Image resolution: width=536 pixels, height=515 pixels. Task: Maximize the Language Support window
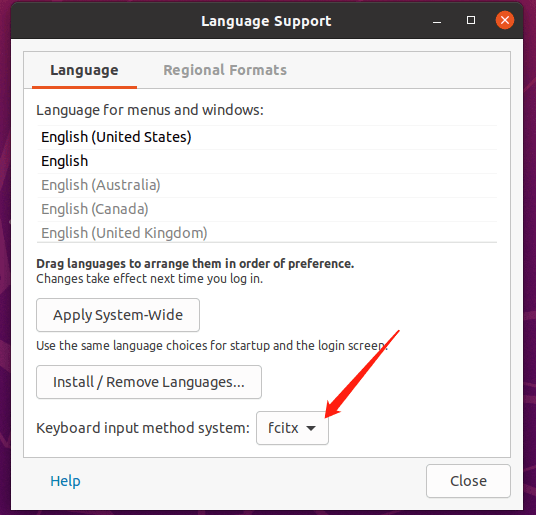471,21
